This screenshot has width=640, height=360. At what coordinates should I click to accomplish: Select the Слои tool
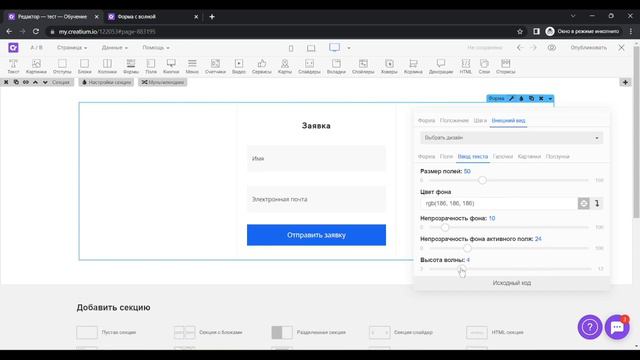[484, 66]
